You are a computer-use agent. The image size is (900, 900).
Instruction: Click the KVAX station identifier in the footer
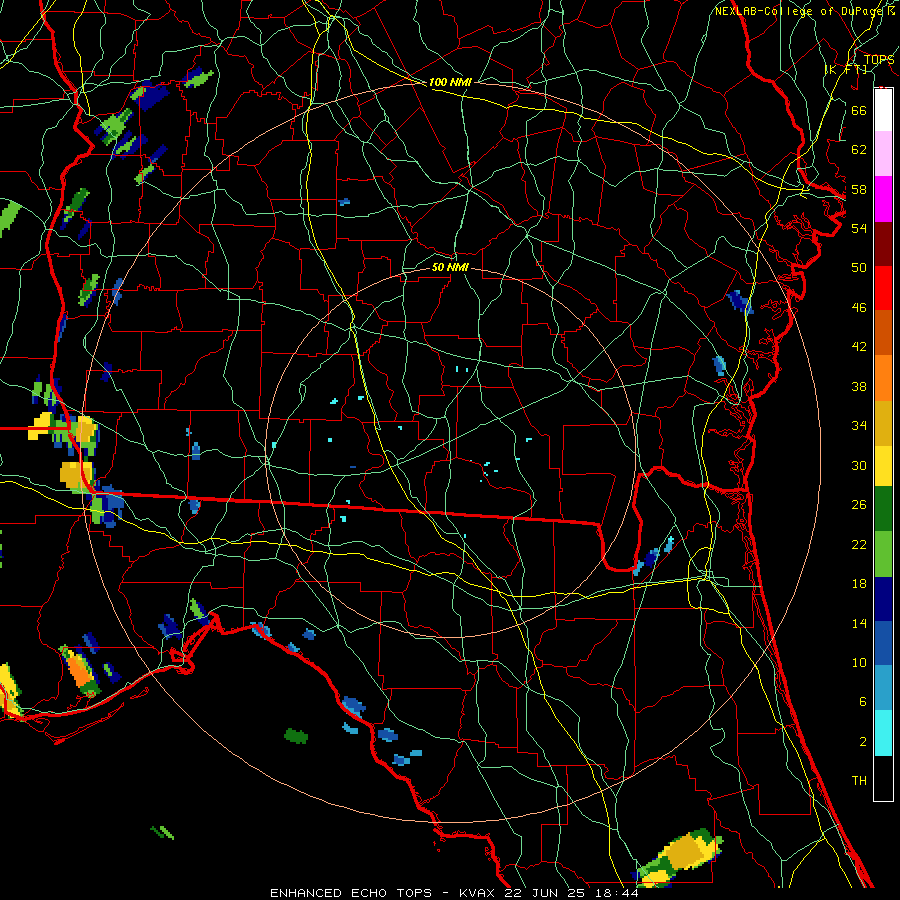pos(476,893)
